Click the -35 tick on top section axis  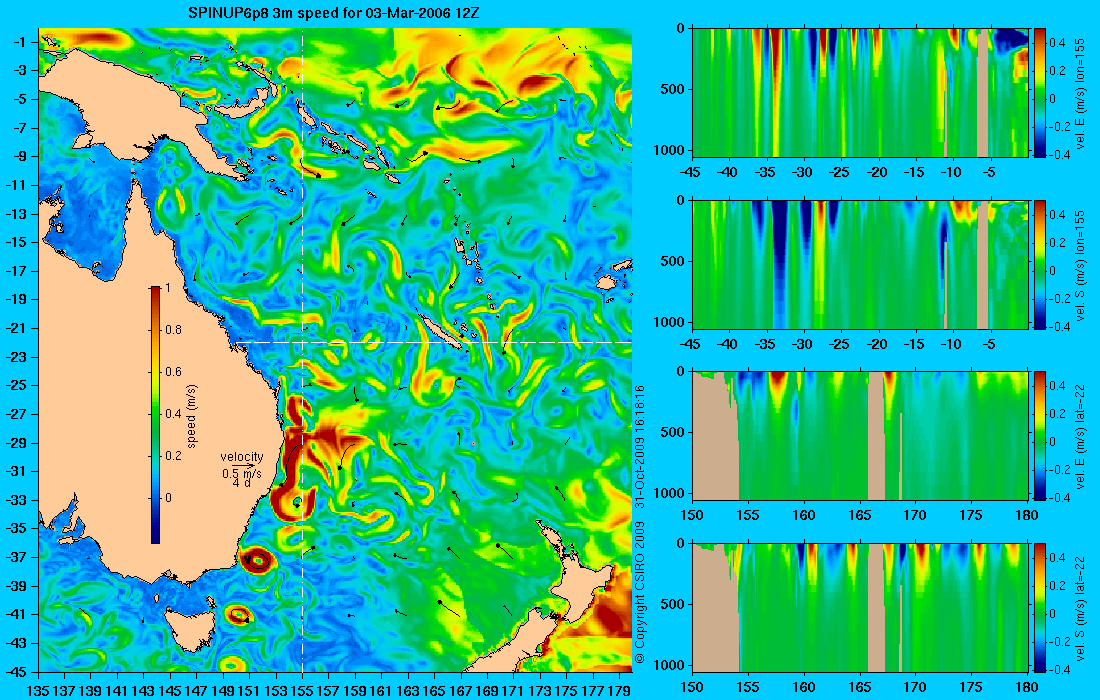click(x=765, y=172)
